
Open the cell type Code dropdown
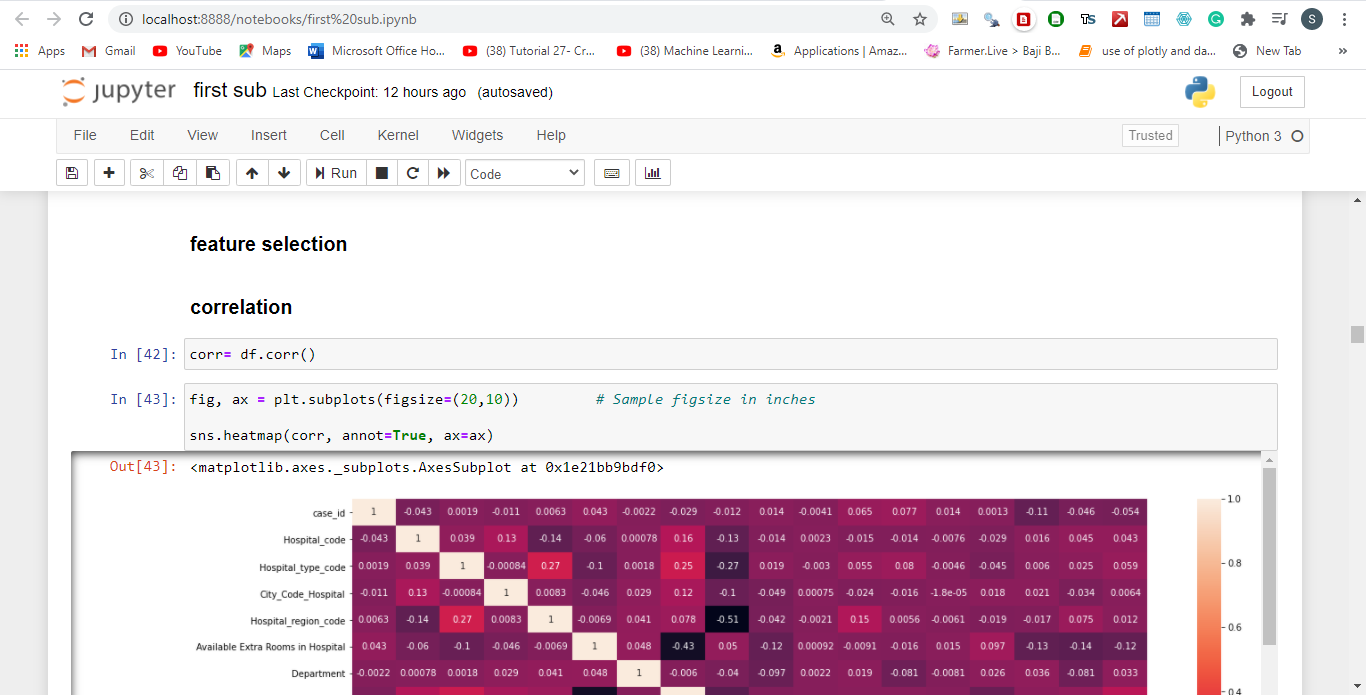tap(524, 173)
